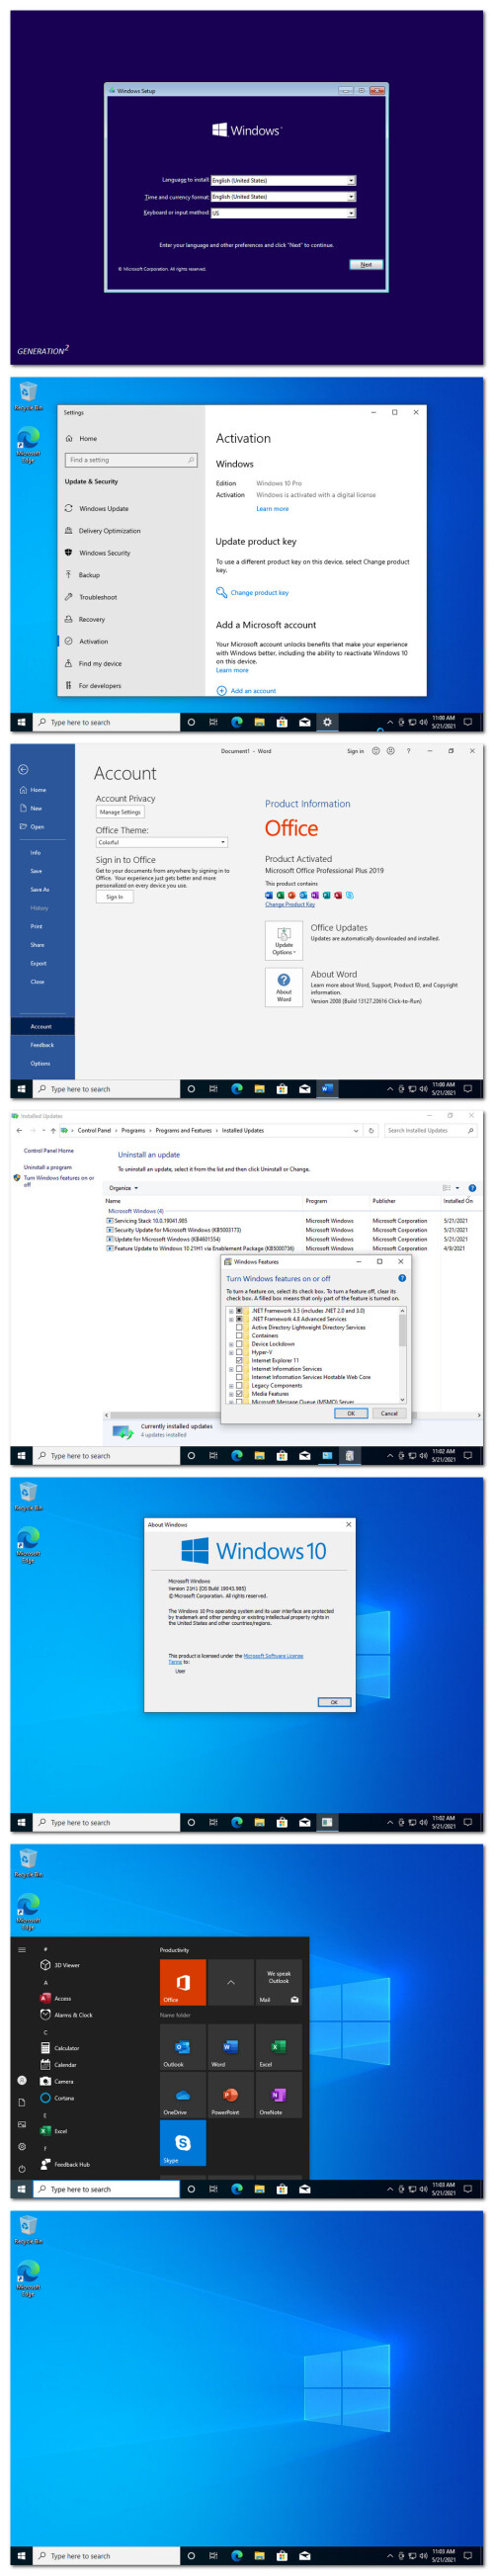Select Save As in Word backstage menu
The image size is (494, 2576).
pyautogui.click(x=39, y=889)
